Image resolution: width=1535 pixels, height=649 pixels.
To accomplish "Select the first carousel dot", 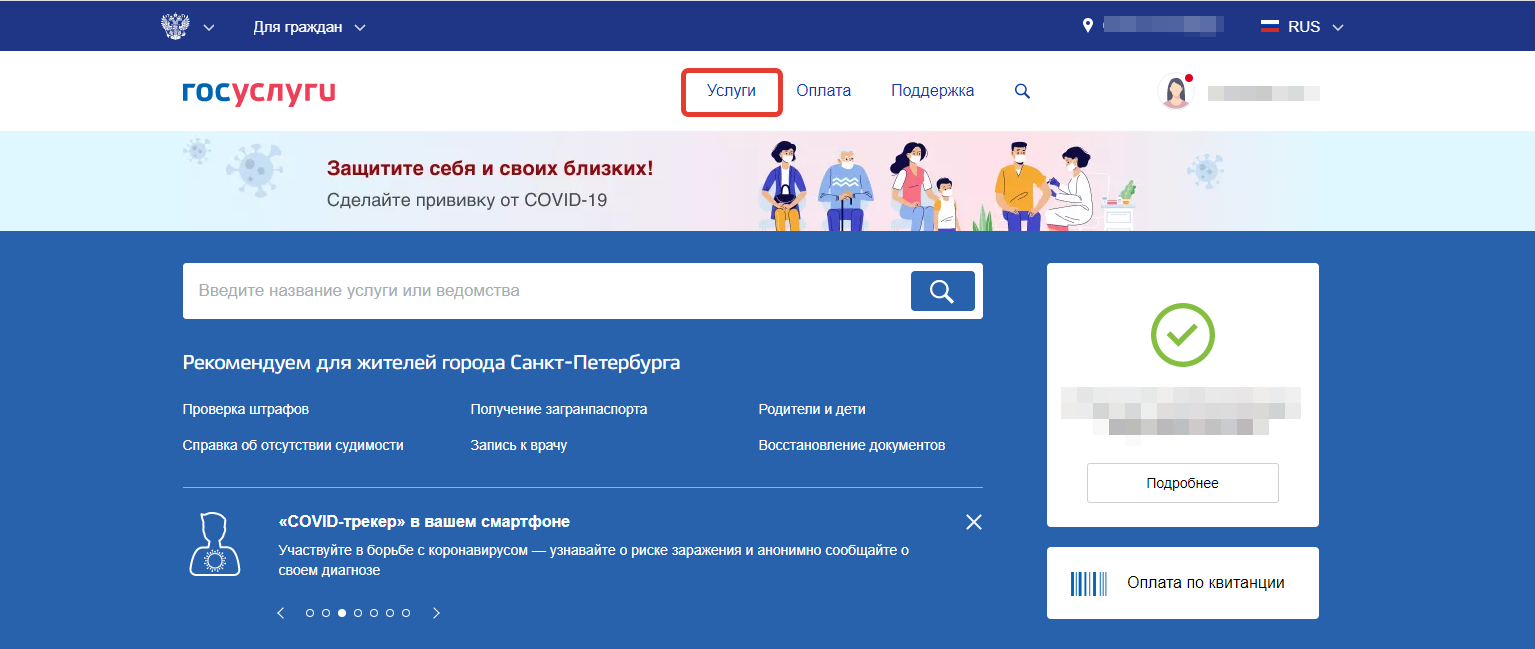I will [x=310, y=613].
